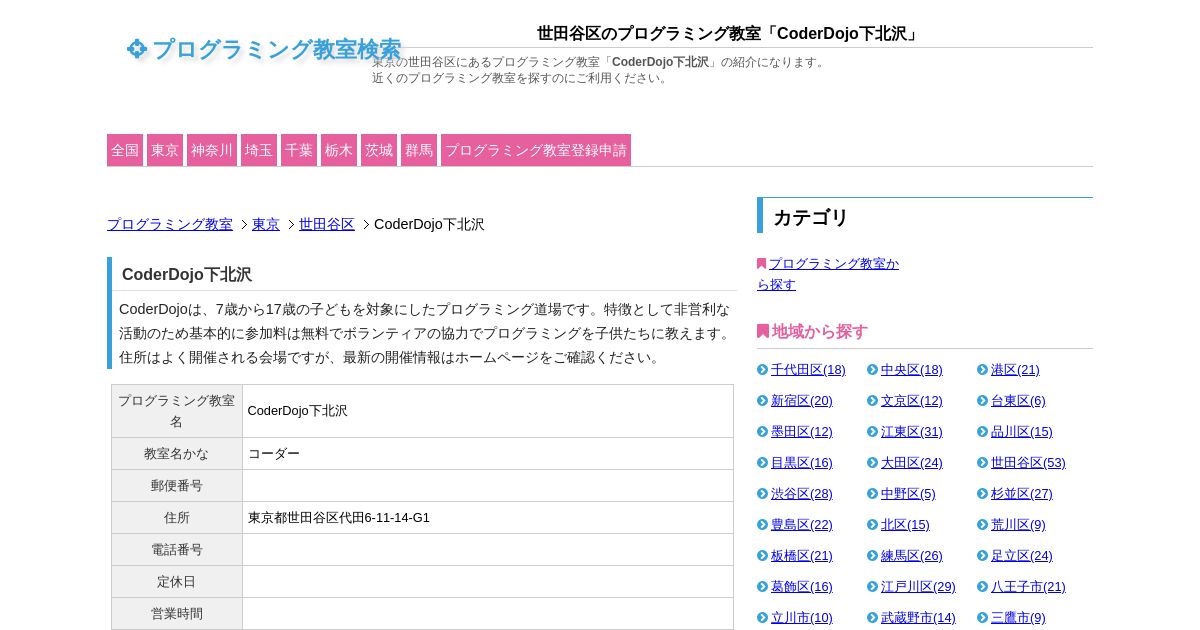Image resolution: width=1200 pixels, height=630 pixels.
Task: Open 練馬区(26) area link
Action: click(x=912, y=556)
